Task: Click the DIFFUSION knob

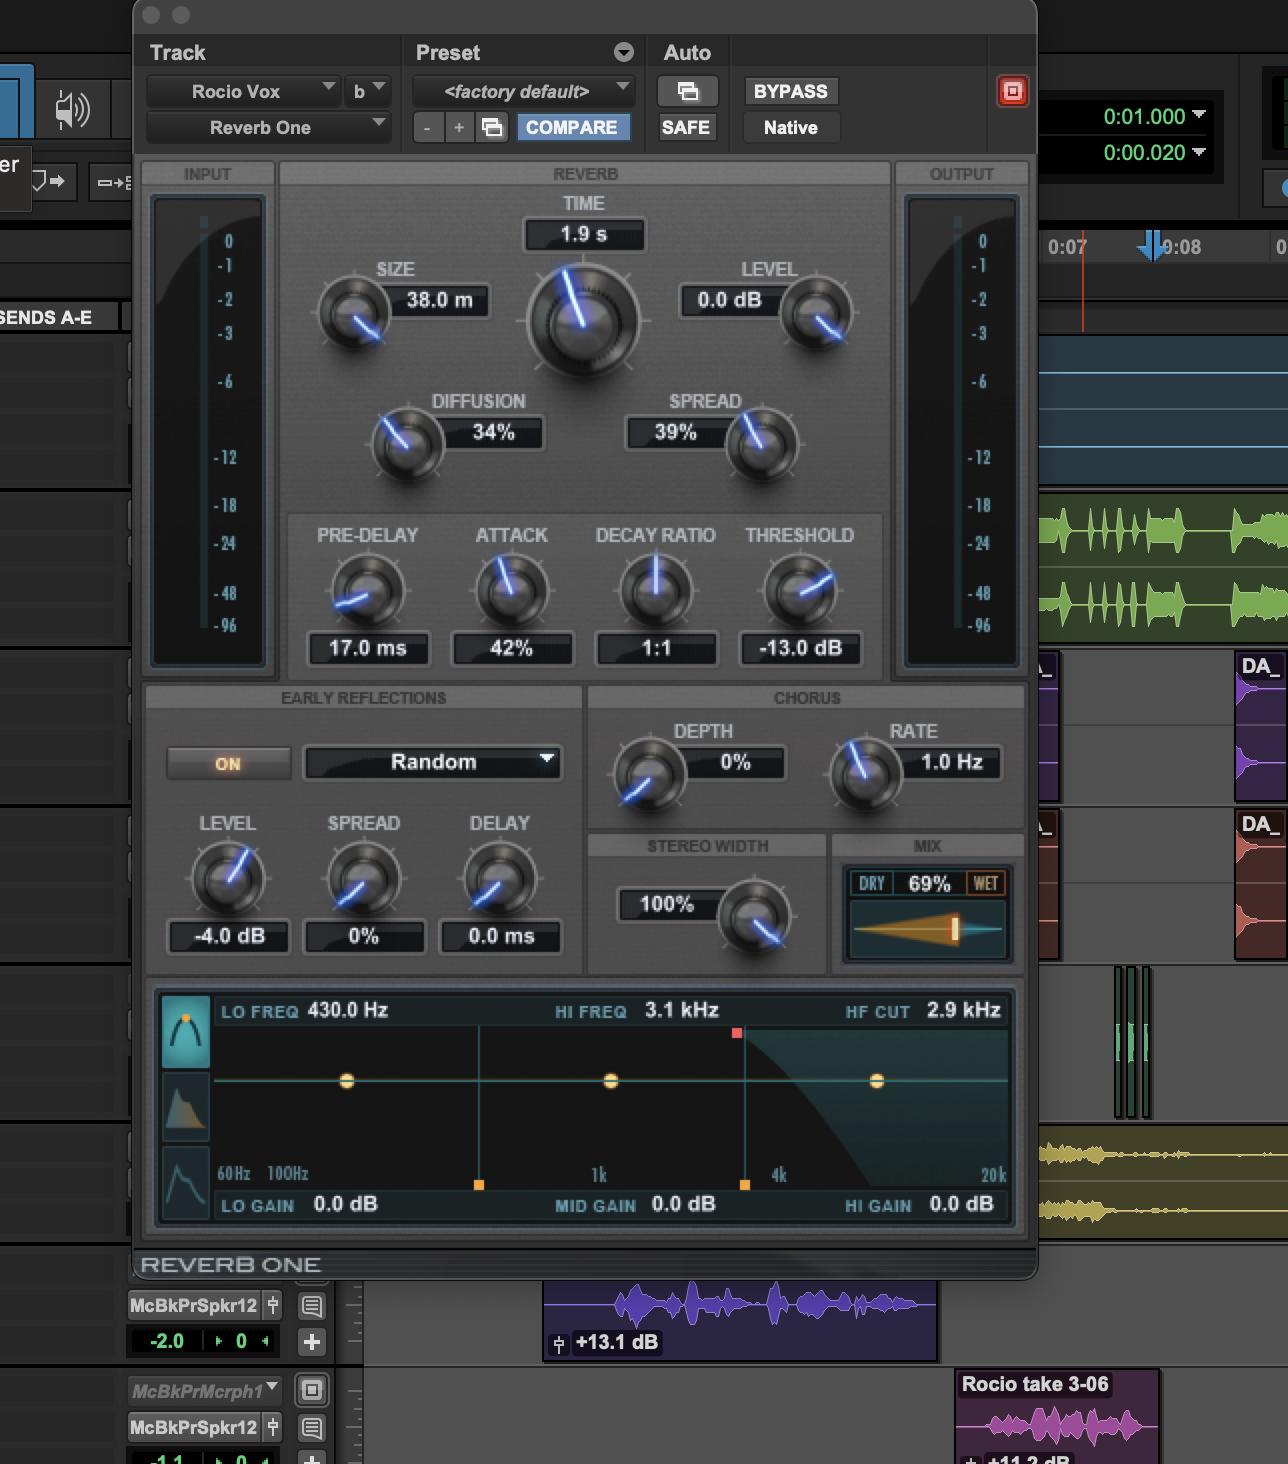Action: pyautogui.click(x=408, y=444)
